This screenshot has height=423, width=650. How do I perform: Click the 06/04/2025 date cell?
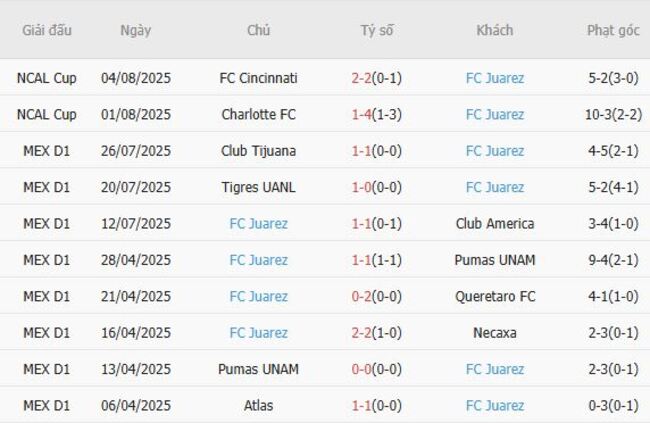[136, 405]
